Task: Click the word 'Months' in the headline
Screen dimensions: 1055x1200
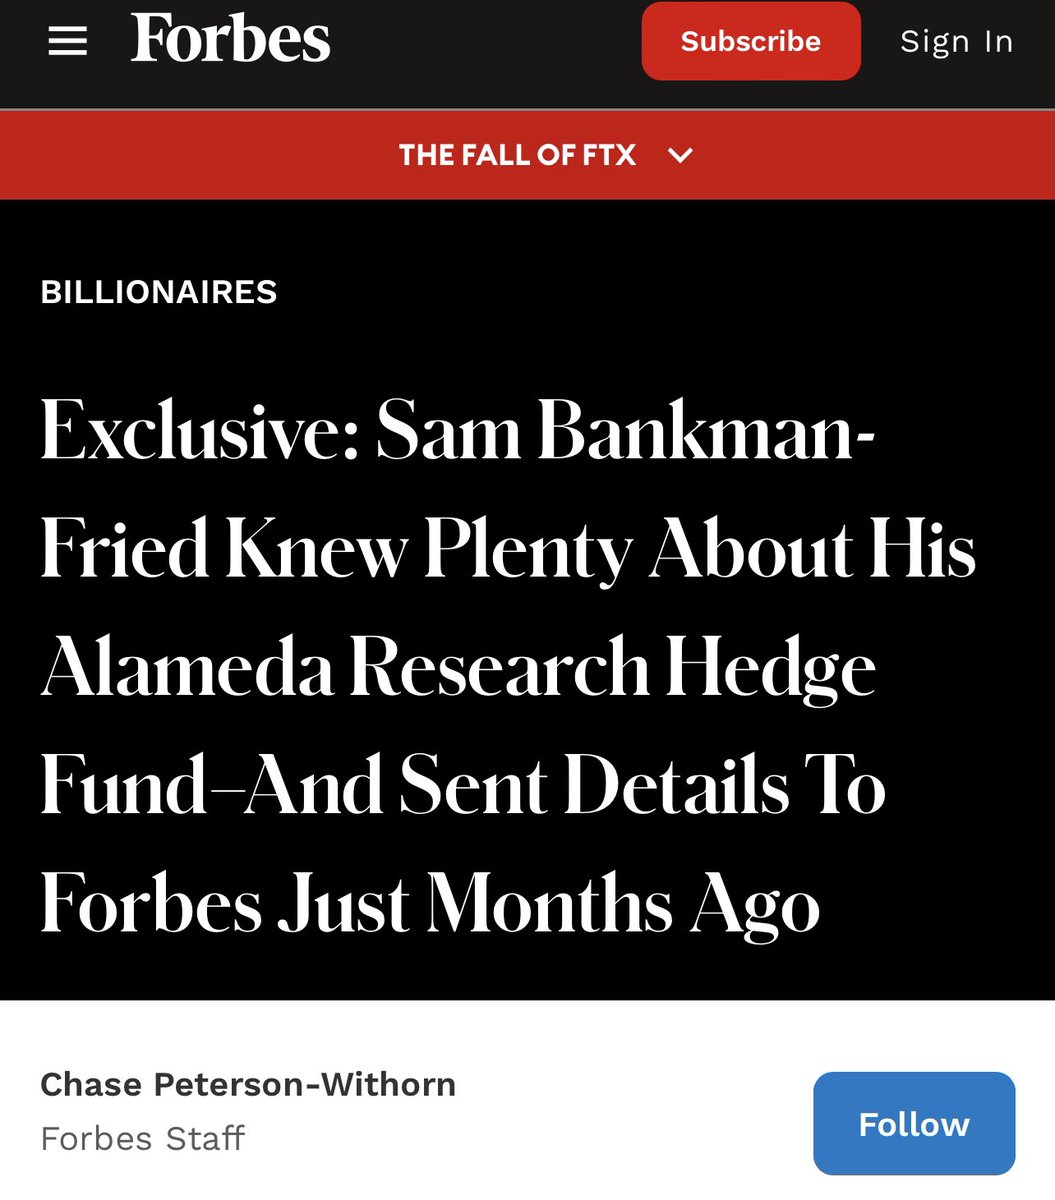Action: pyautogui.click(x=549, y=904)
